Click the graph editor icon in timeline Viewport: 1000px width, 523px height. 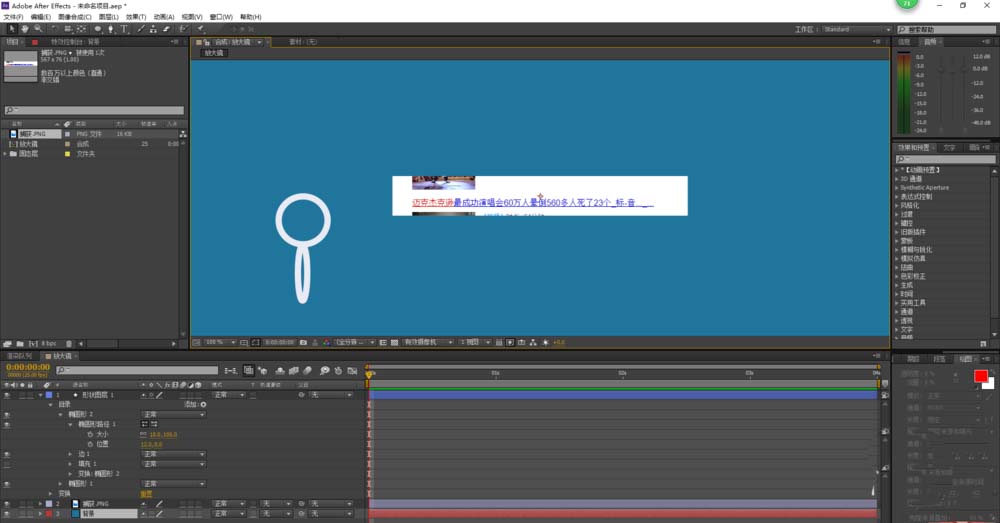(x=352, y=371)
